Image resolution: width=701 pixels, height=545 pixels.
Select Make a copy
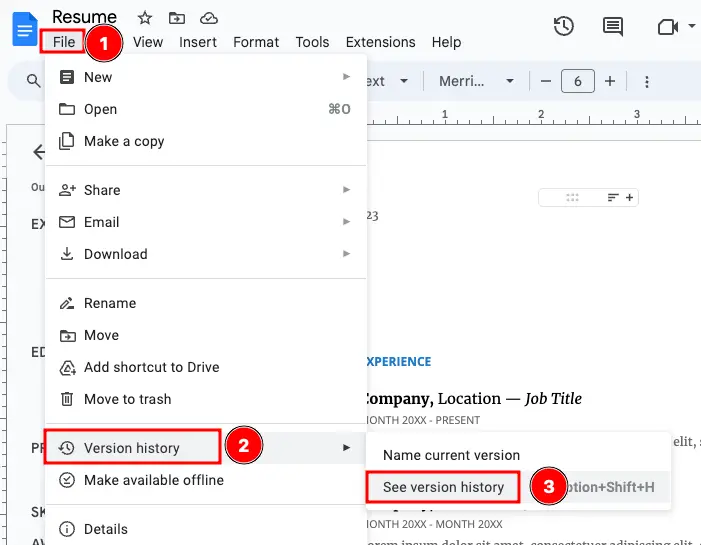pyautogui.click(x=206, y=141)
